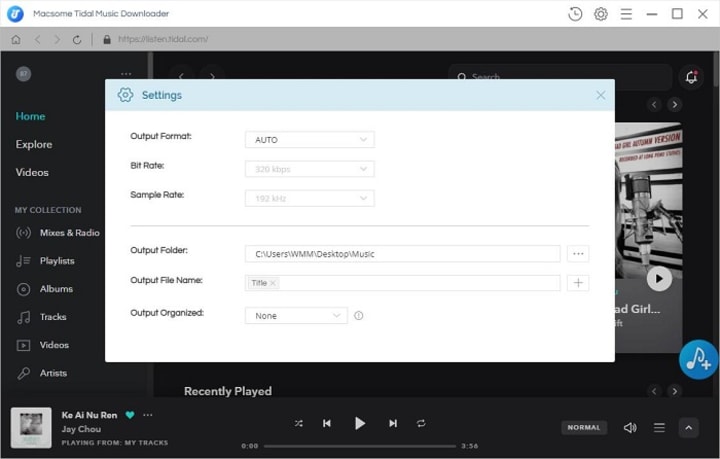This screenshot has width=720, height=459.
Task: Browse for output folder with ellipsis button
Action: 578,254
